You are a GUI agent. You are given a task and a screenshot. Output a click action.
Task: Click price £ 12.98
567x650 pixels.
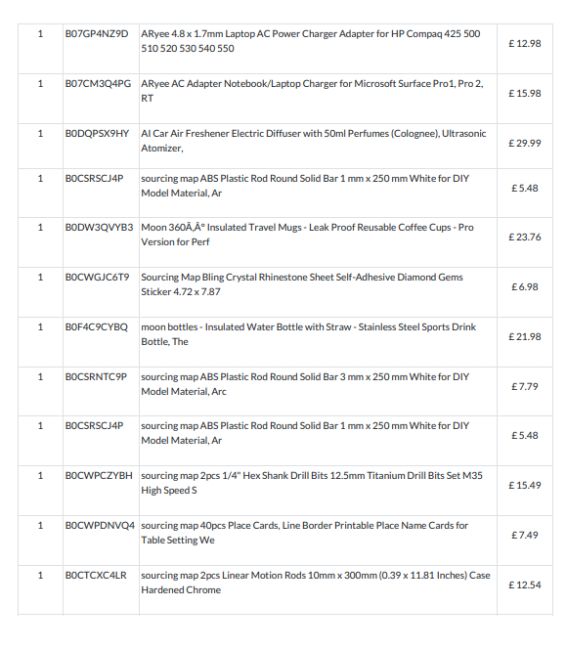525,44
